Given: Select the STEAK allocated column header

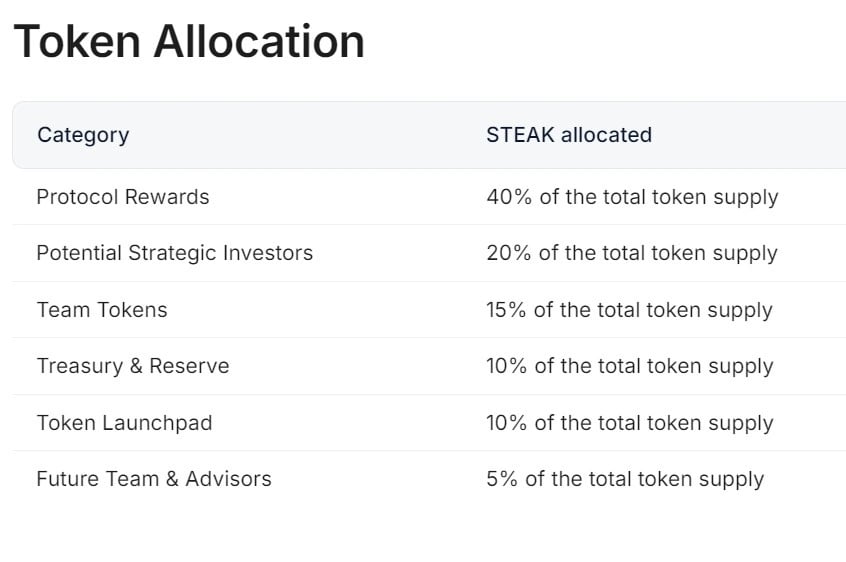Looking at the screenshot, I should [x=569, y=135].
